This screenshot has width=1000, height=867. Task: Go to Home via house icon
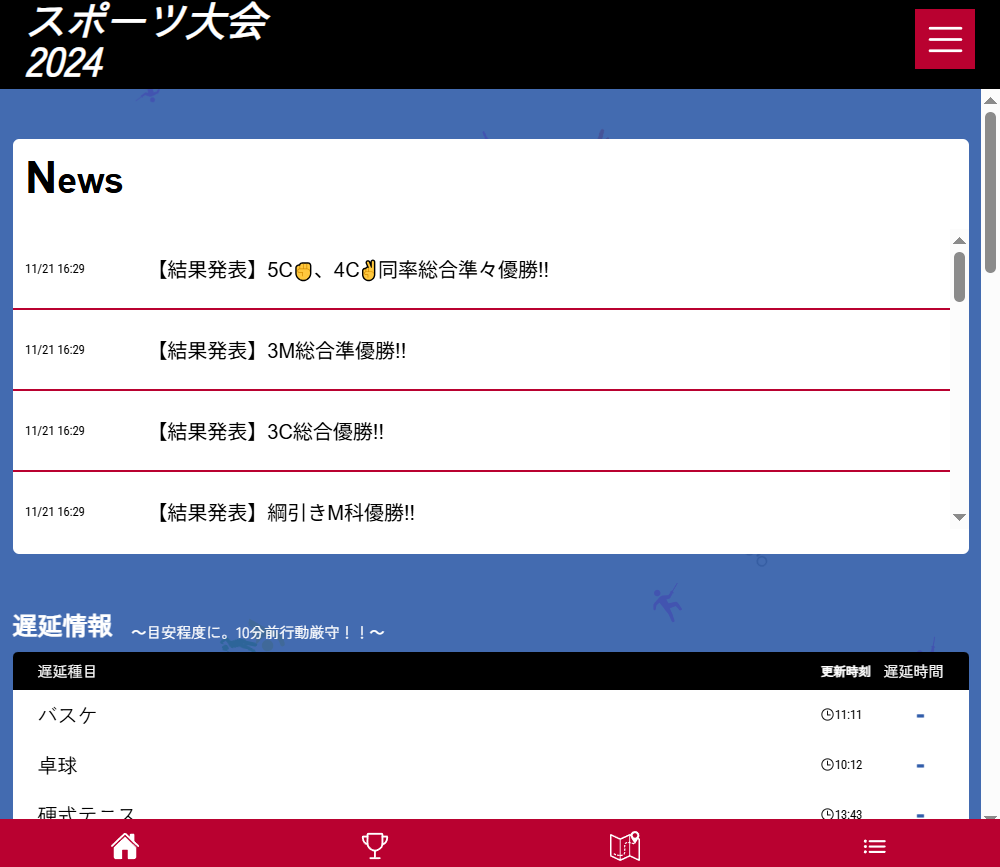(125, 845)
